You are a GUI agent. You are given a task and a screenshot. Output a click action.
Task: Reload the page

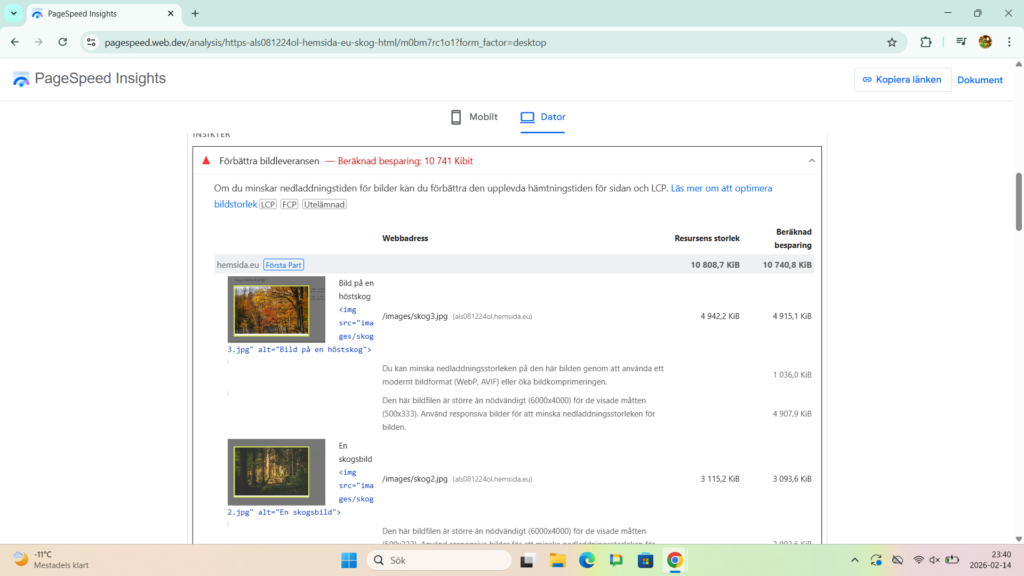click(x=63, y=42)
